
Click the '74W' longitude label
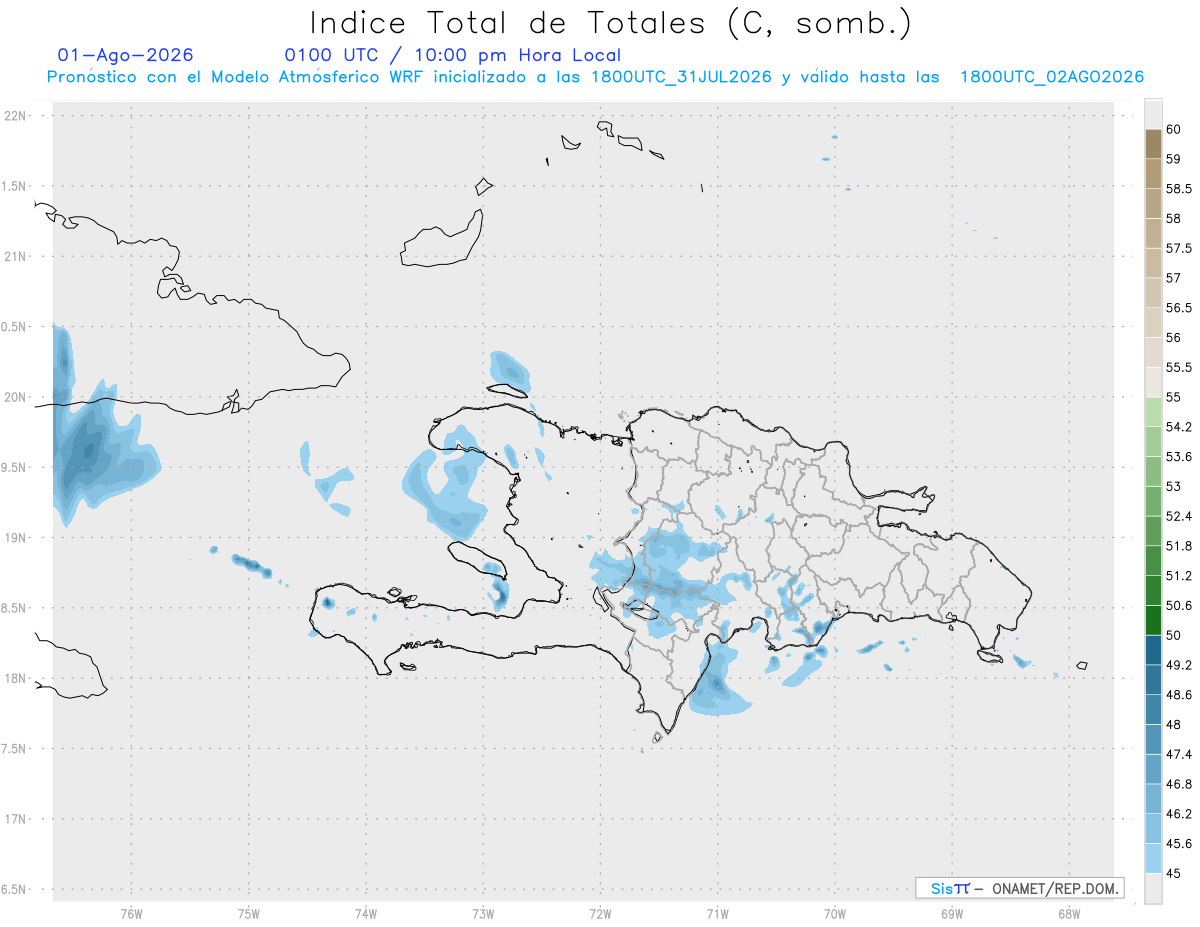(366, 914)
